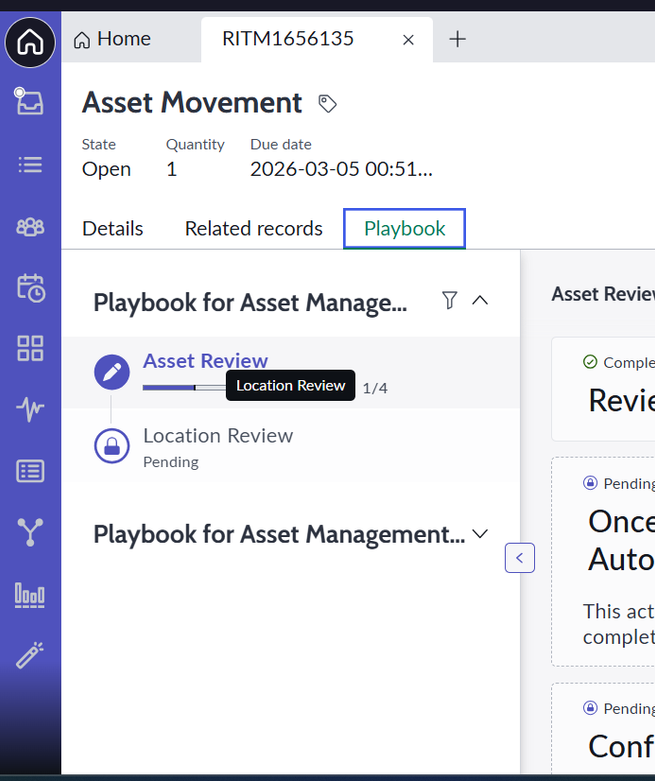Switch to the Related records tab
This screenshot has width=655, height=781.
(253, 229)
